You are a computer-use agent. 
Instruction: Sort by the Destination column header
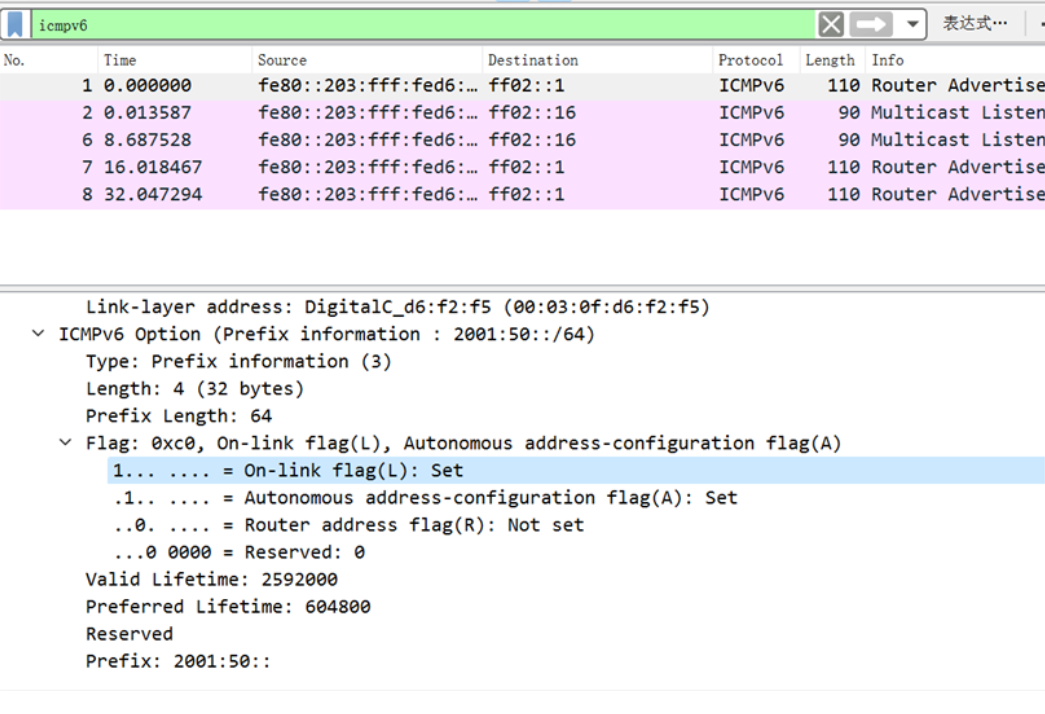(x=532, y=60)
